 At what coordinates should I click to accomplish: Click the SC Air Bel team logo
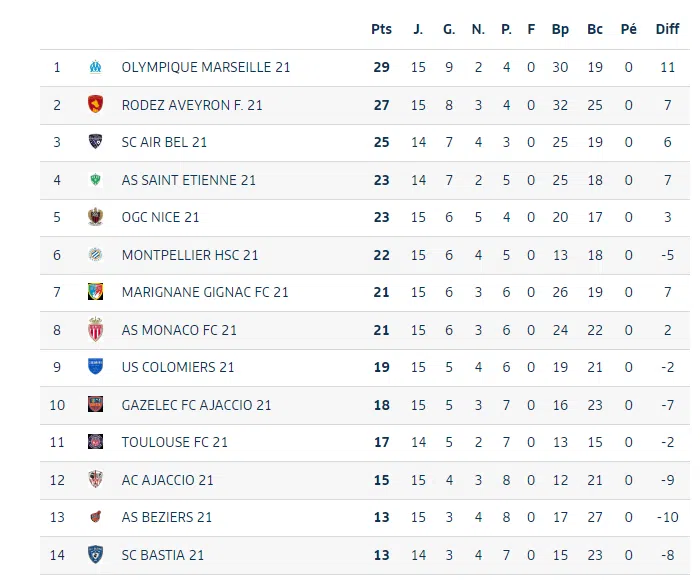coord(95,142)
